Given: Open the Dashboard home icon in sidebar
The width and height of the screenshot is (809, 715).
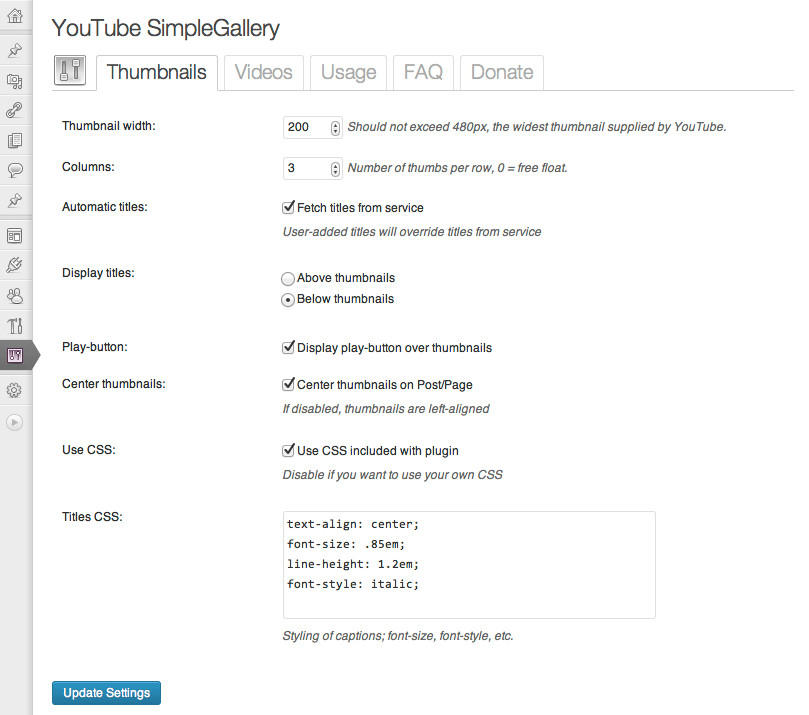Looking at the screenshot, I should point(15,16).
